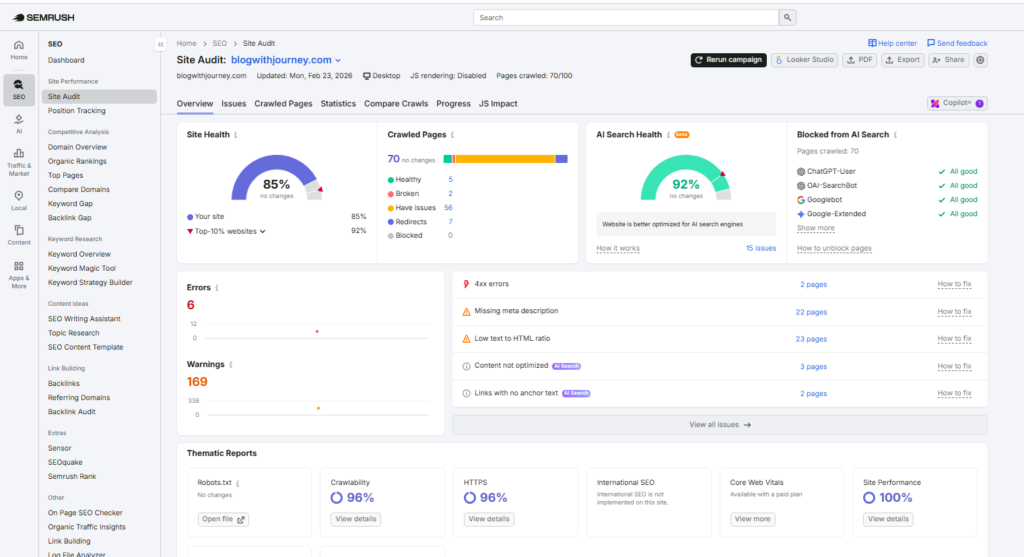View details for Crawlability report
This screenshot has height=557, width=1024.
pos(355,519)
